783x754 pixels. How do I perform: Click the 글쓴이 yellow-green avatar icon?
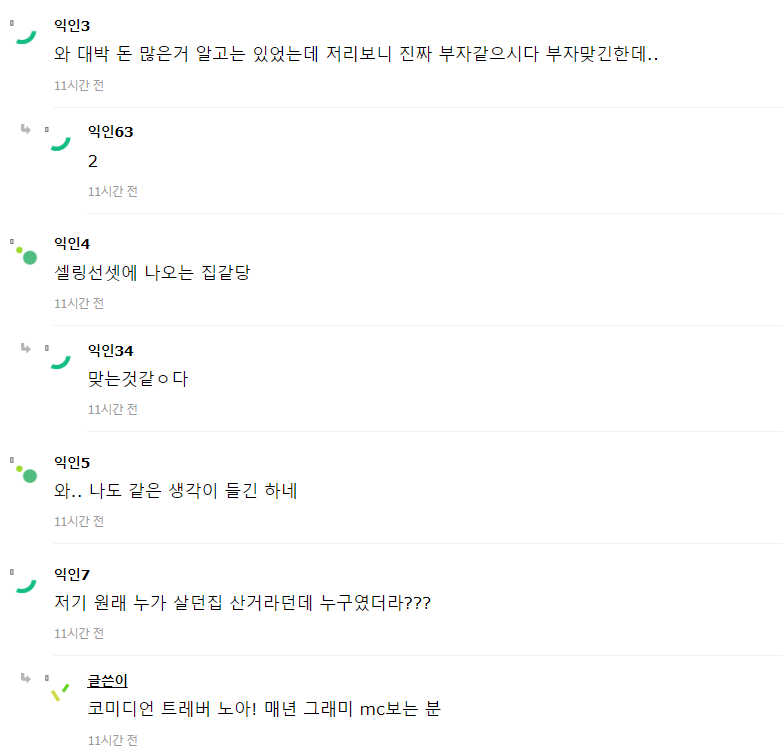click(60, 690)
